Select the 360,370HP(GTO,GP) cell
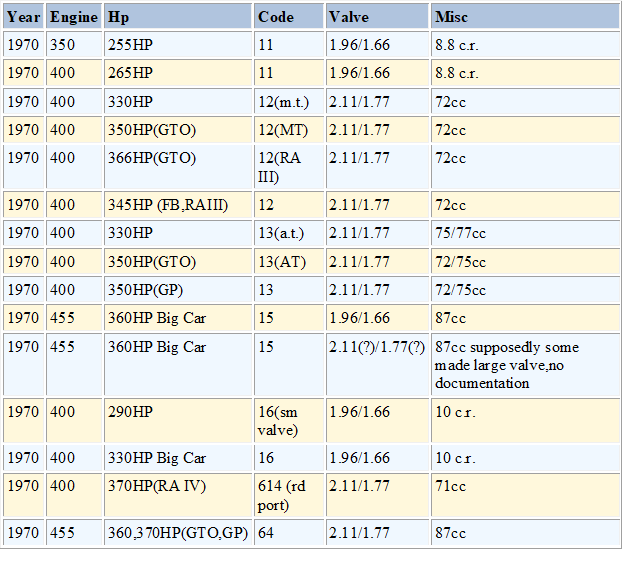624x580 pixels. [178, 532]
